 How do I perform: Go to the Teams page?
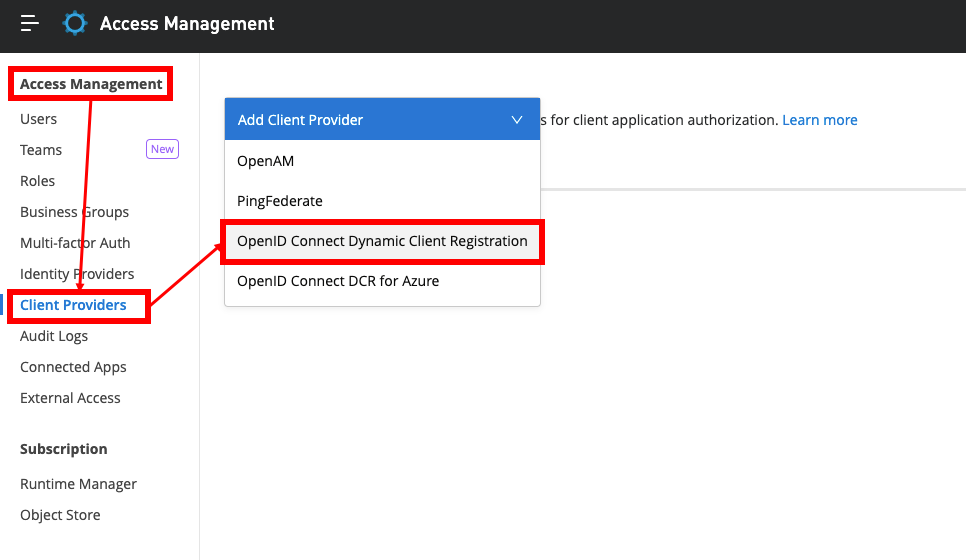click(x=41, y=150)
